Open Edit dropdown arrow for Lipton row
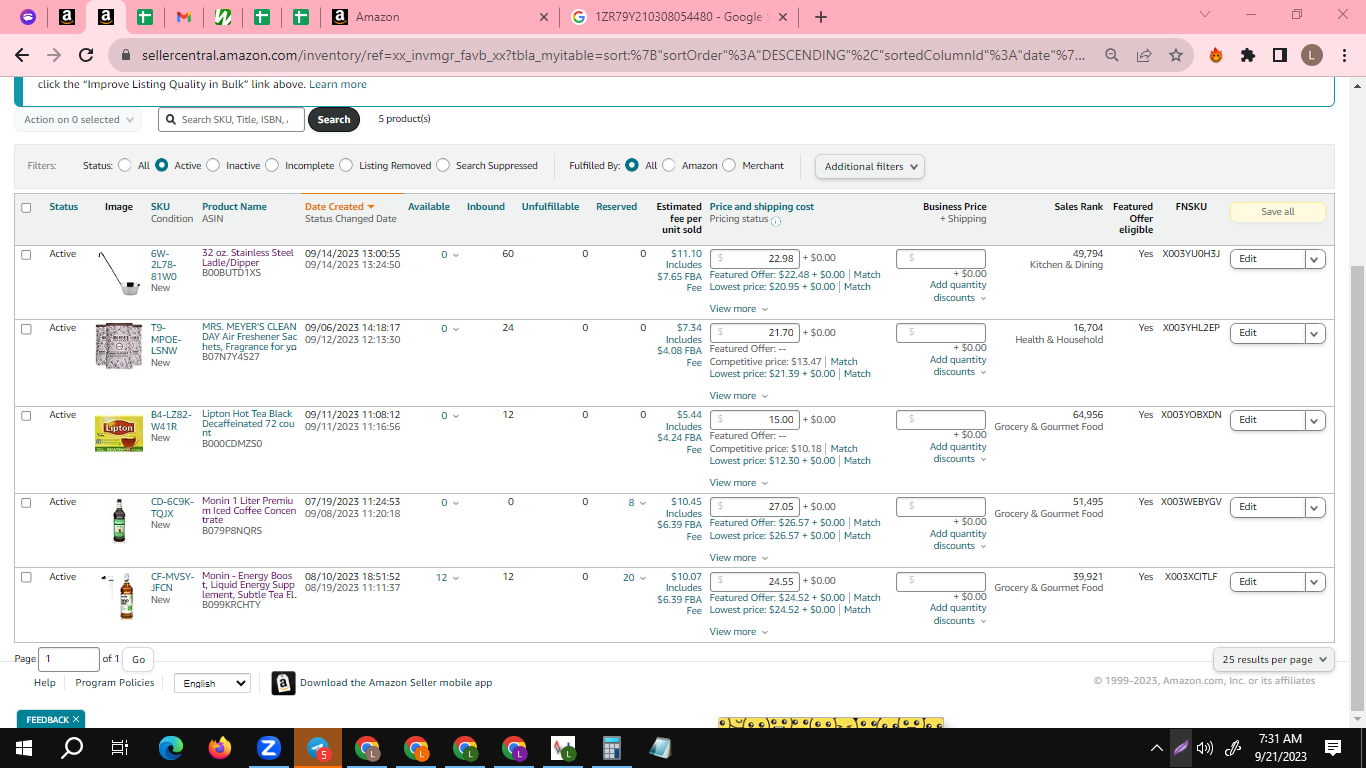 (1315, 420)
